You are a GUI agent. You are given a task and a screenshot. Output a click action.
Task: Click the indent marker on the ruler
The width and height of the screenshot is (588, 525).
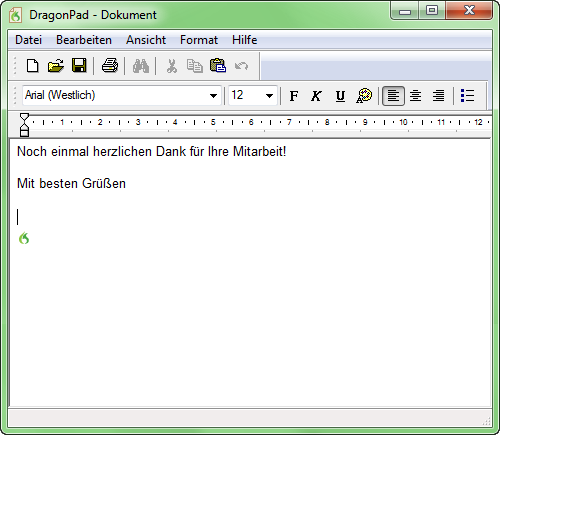24,125
